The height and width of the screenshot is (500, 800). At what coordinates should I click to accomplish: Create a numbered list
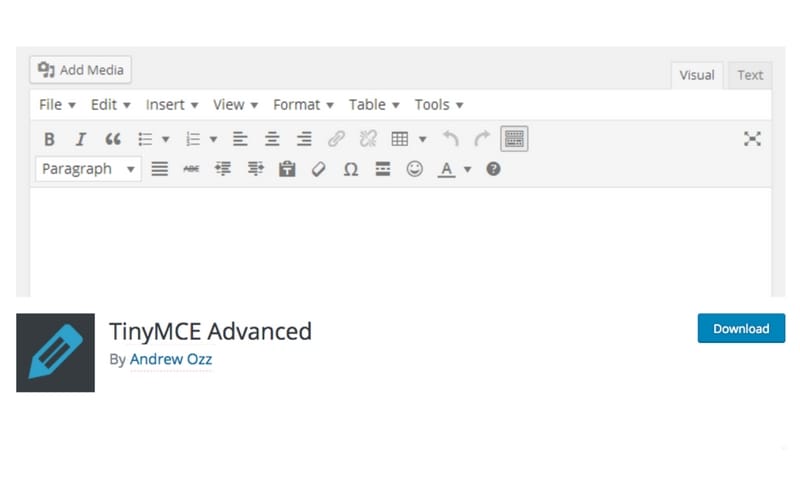tap(193, 139)
